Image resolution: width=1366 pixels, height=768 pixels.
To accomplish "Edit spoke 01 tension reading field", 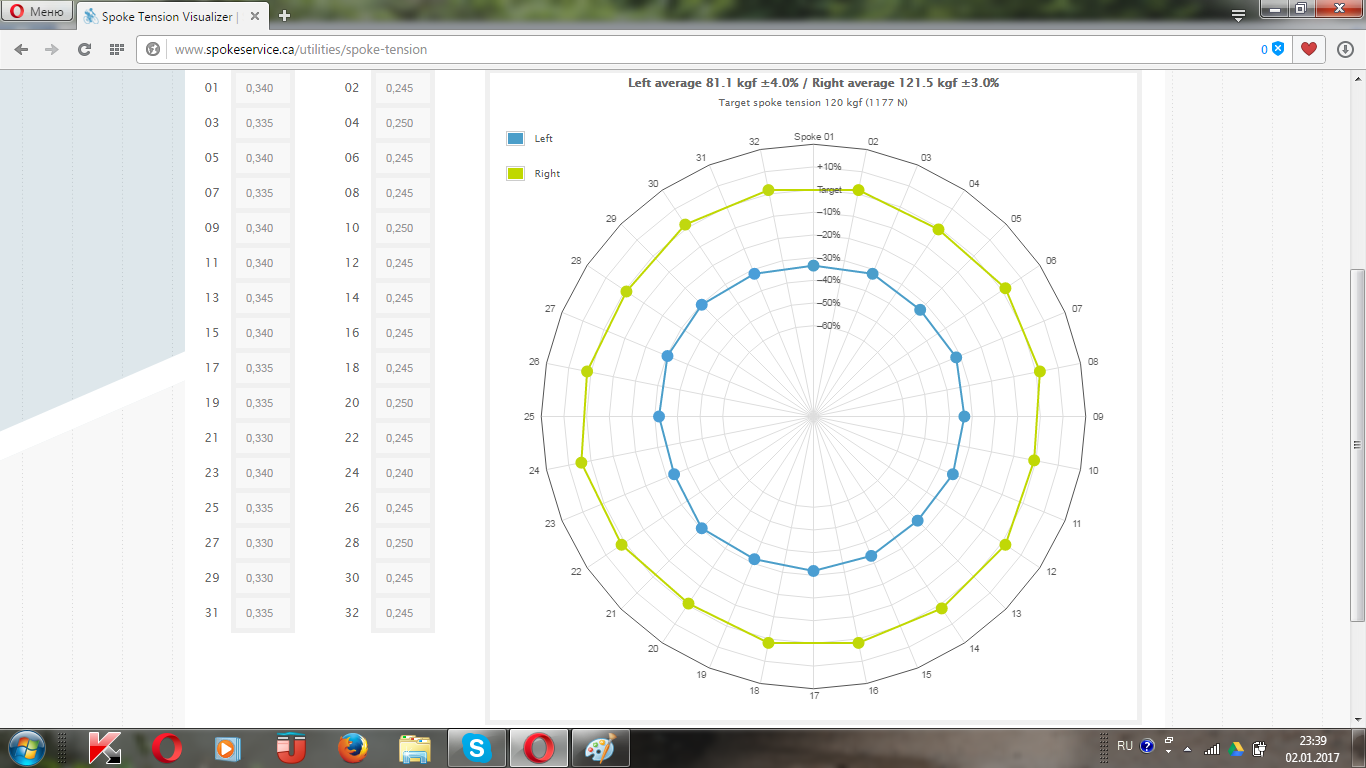I will (262, 88).
